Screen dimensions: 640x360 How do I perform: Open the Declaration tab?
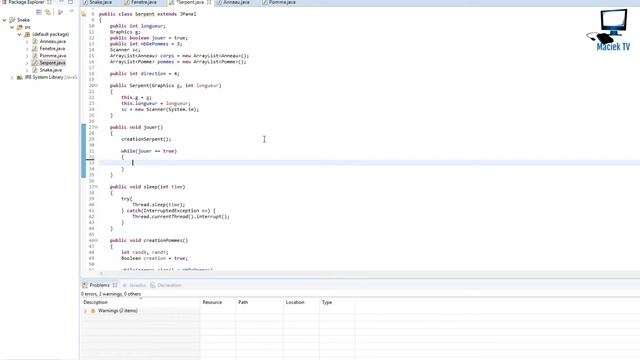[x=166, y=285]
